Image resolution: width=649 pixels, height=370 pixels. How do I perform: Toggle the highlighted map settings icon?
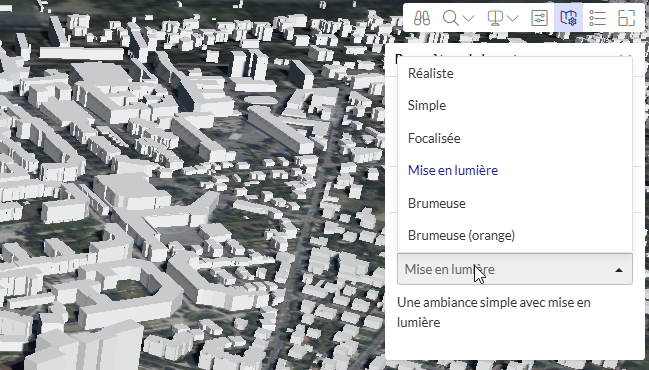[568, 18]
